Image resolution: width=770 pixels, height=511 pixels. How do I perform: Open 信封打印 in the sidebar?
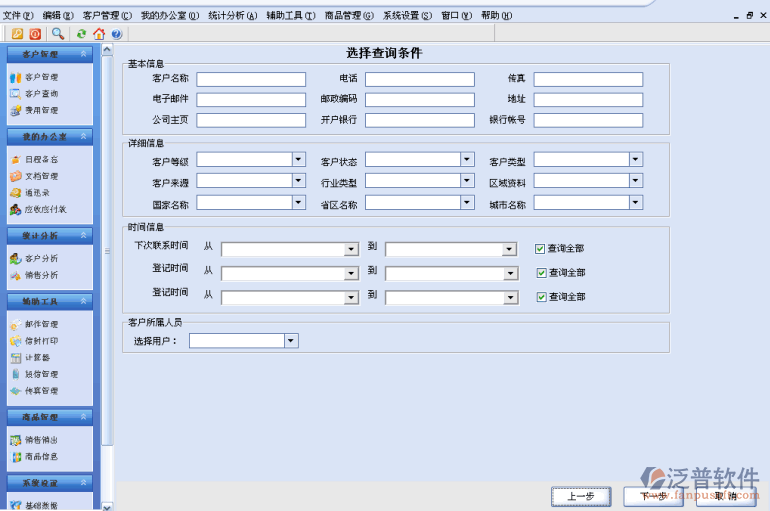34,341
